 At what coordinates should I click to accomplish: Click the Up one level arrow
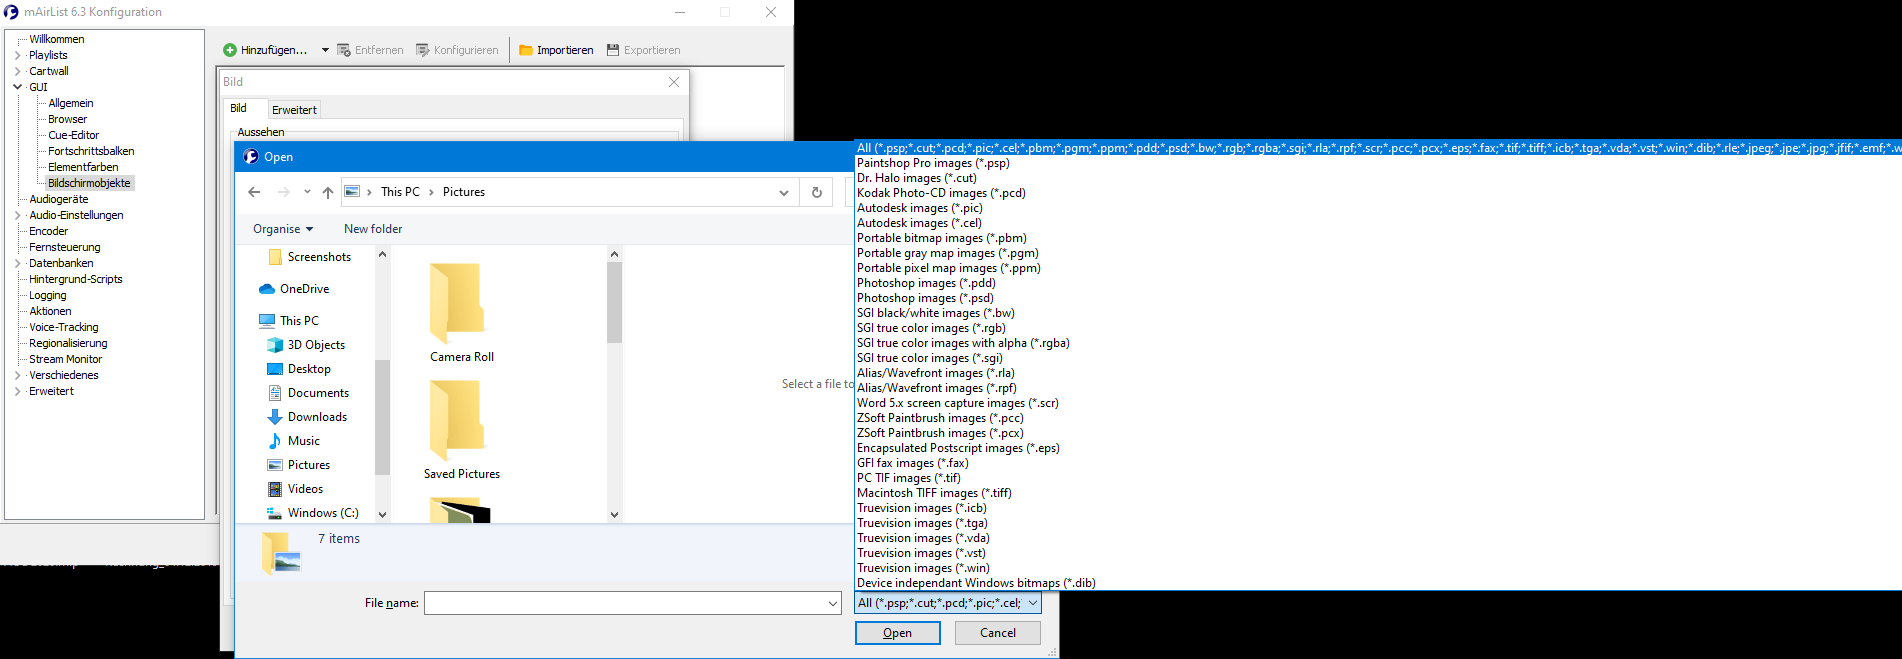pyautogui.click(x=328, y=192)
